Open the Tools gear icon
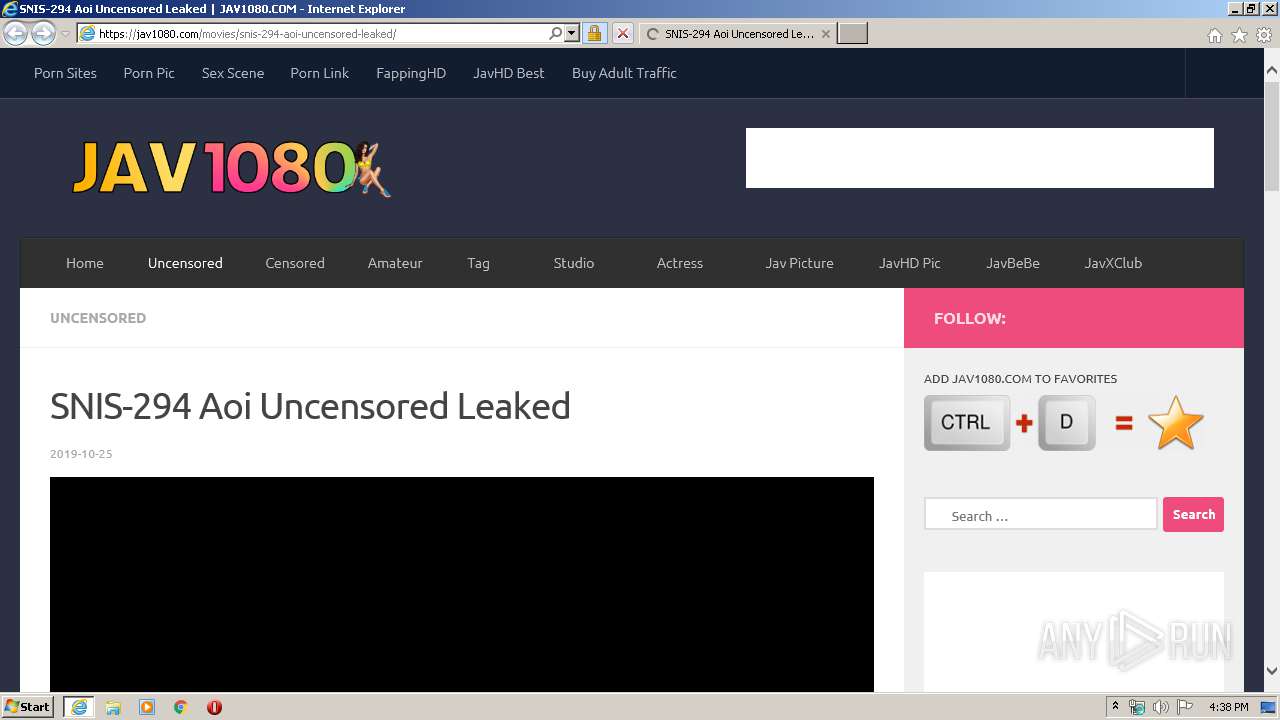The width and height of the screenshot is (1280, 720). coord(1264,35)
